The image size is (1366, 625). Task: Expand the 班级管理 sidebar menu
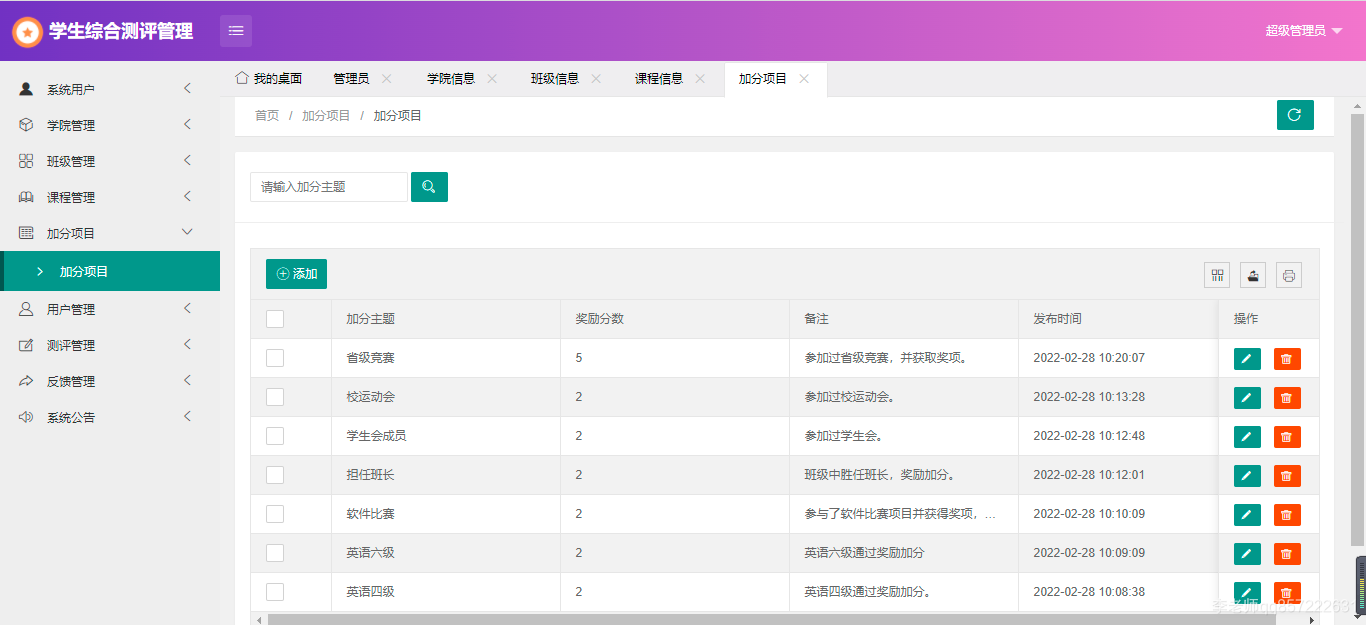point(110,161)
